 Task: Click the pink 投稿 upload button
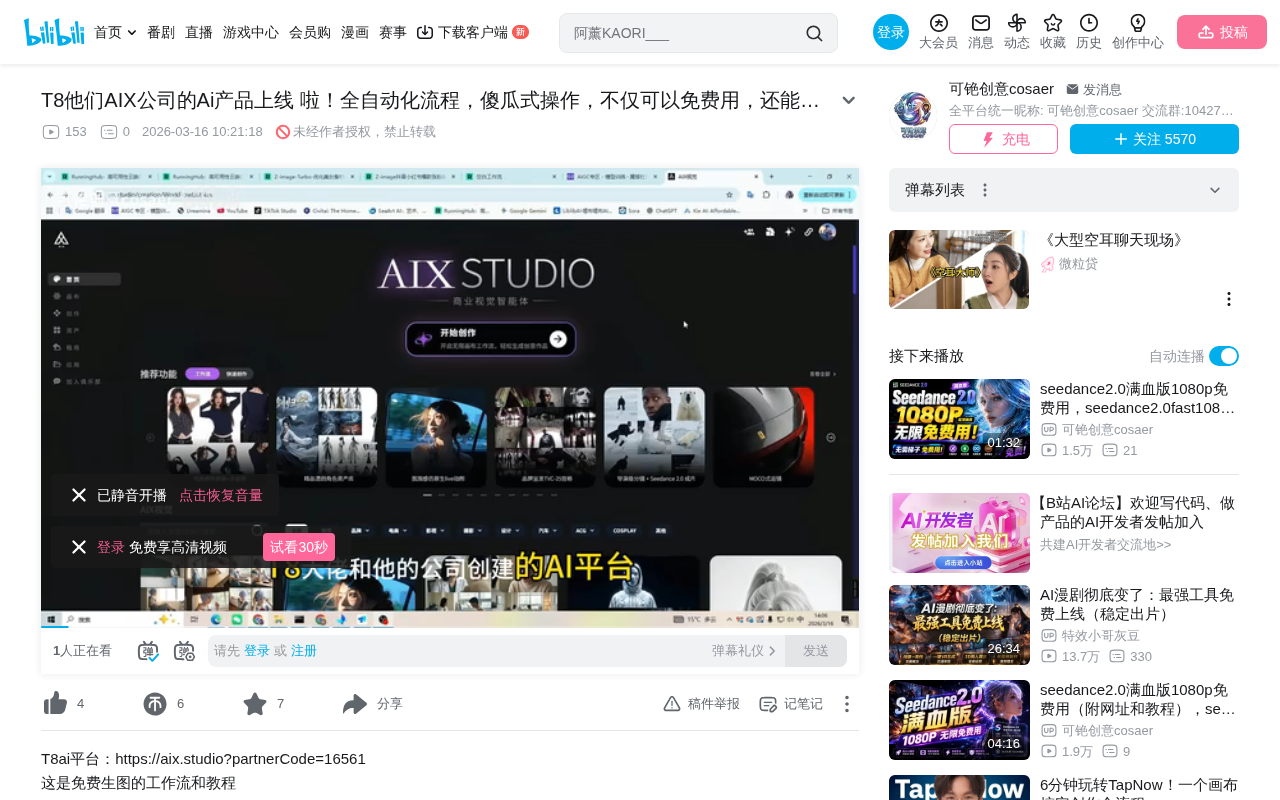[x=1222, y=32]
